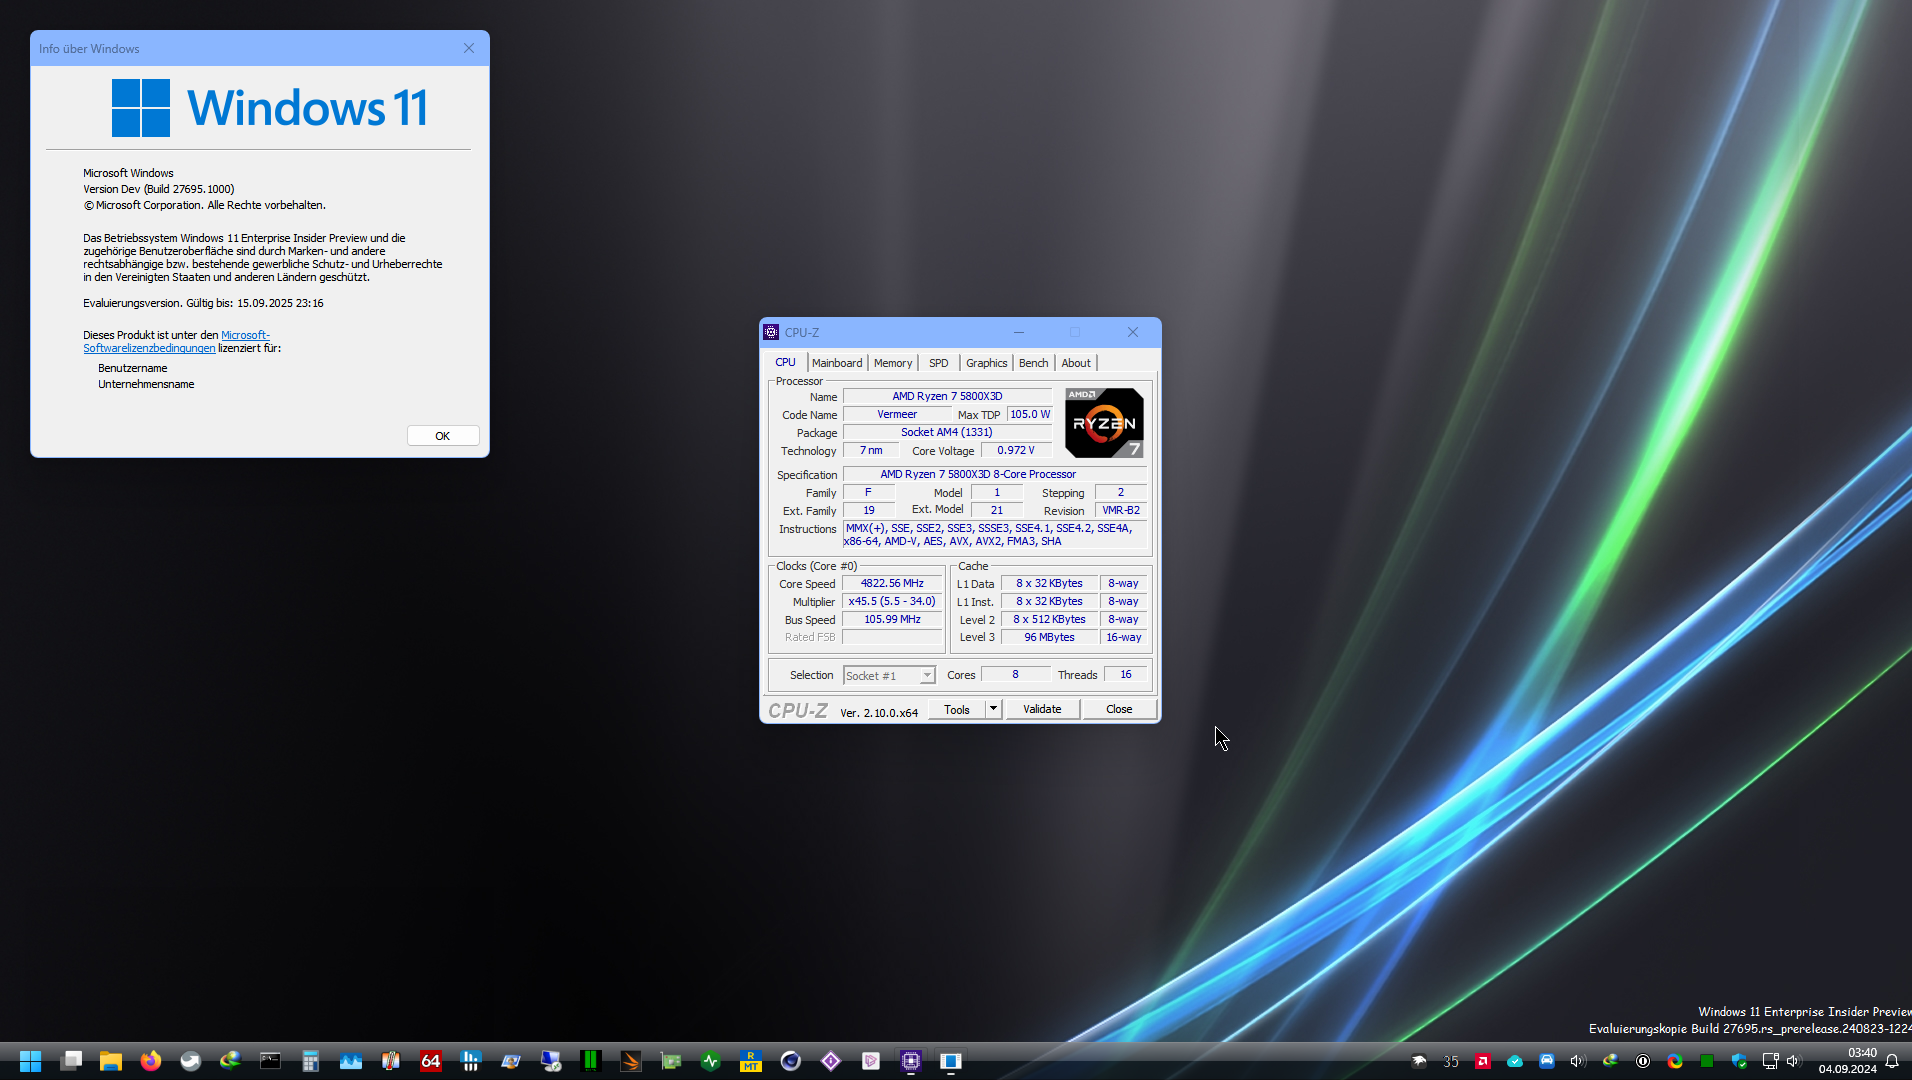Image resolution: width=1912 pixels, height=1080 pixels.
Task: Click the Close button at CPU-Z bottom
Action: (1119, 709)
